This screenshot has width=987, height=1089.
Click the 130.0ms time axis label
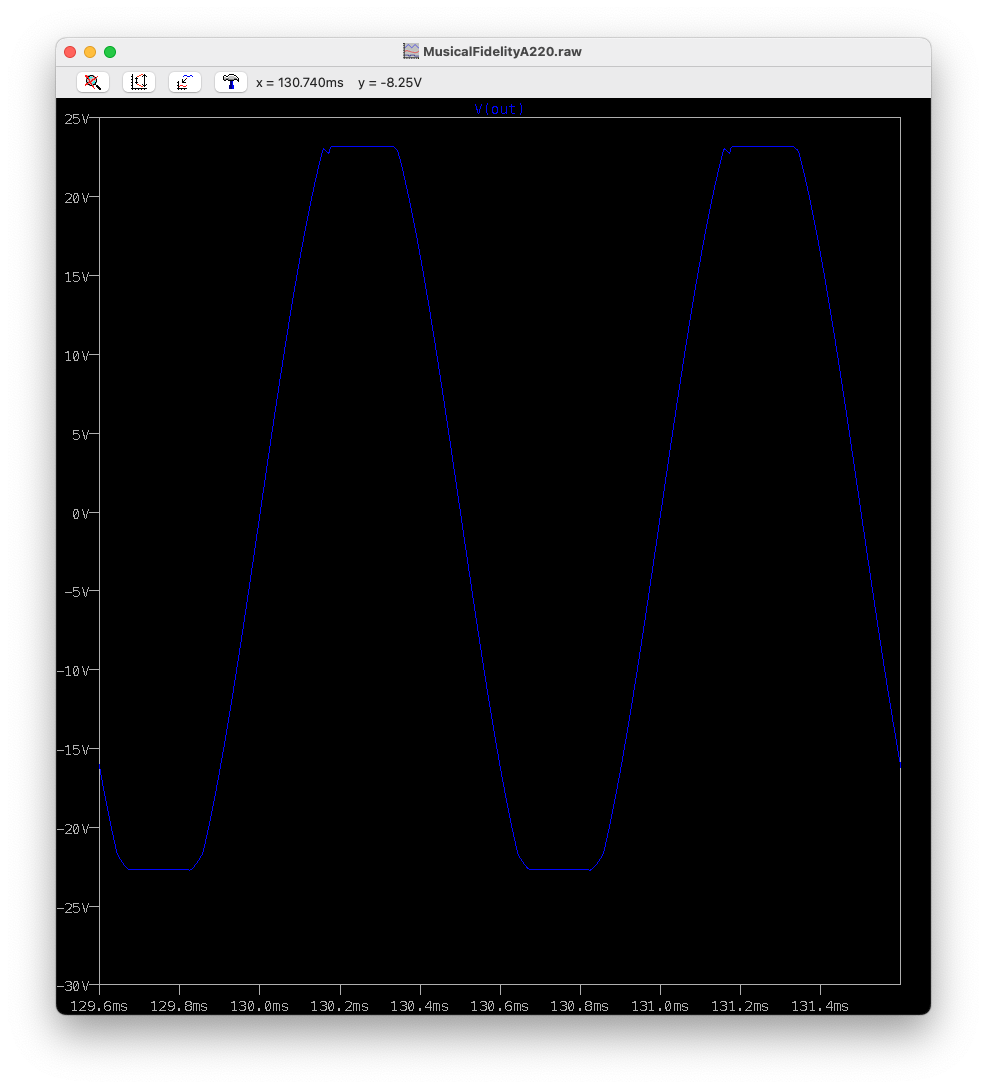pyautogui.click(x=260, y=1006)
